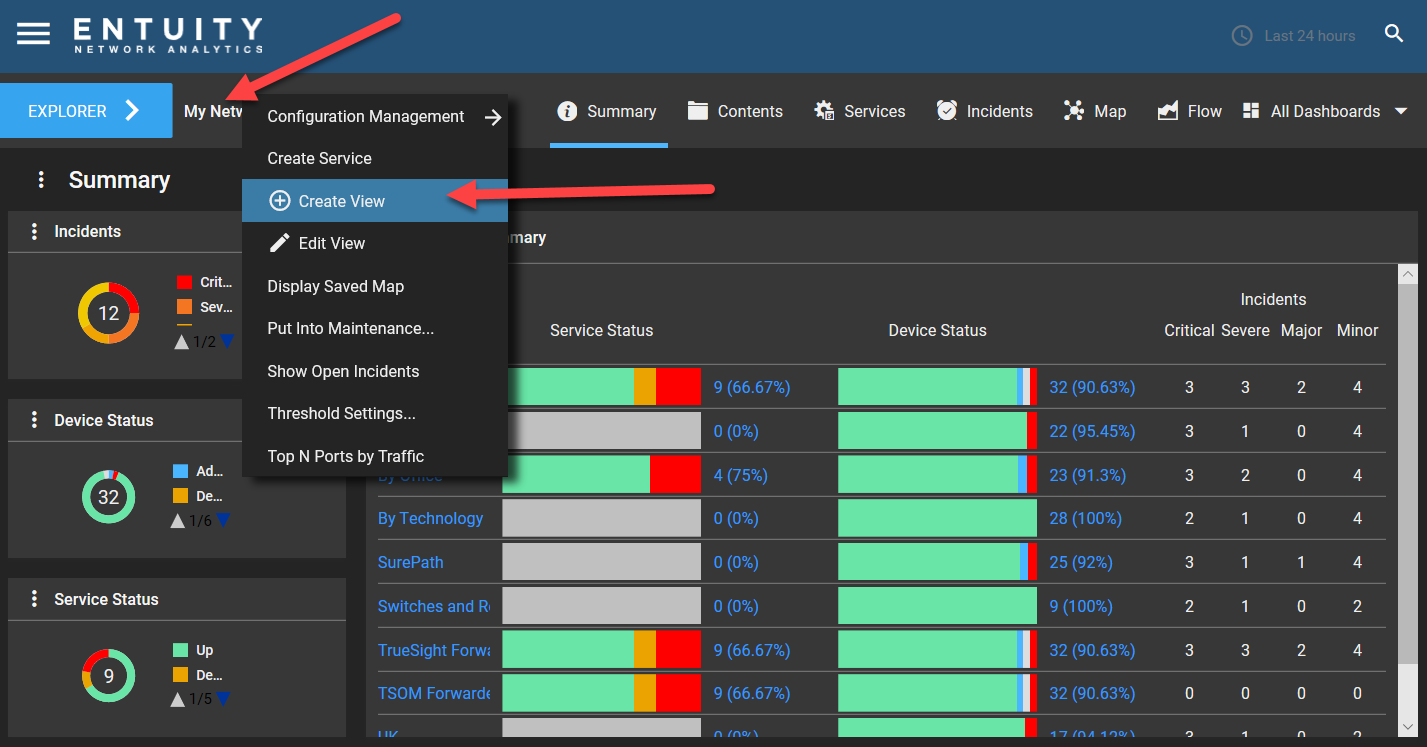Open the Flow tab

[1189, 111]
